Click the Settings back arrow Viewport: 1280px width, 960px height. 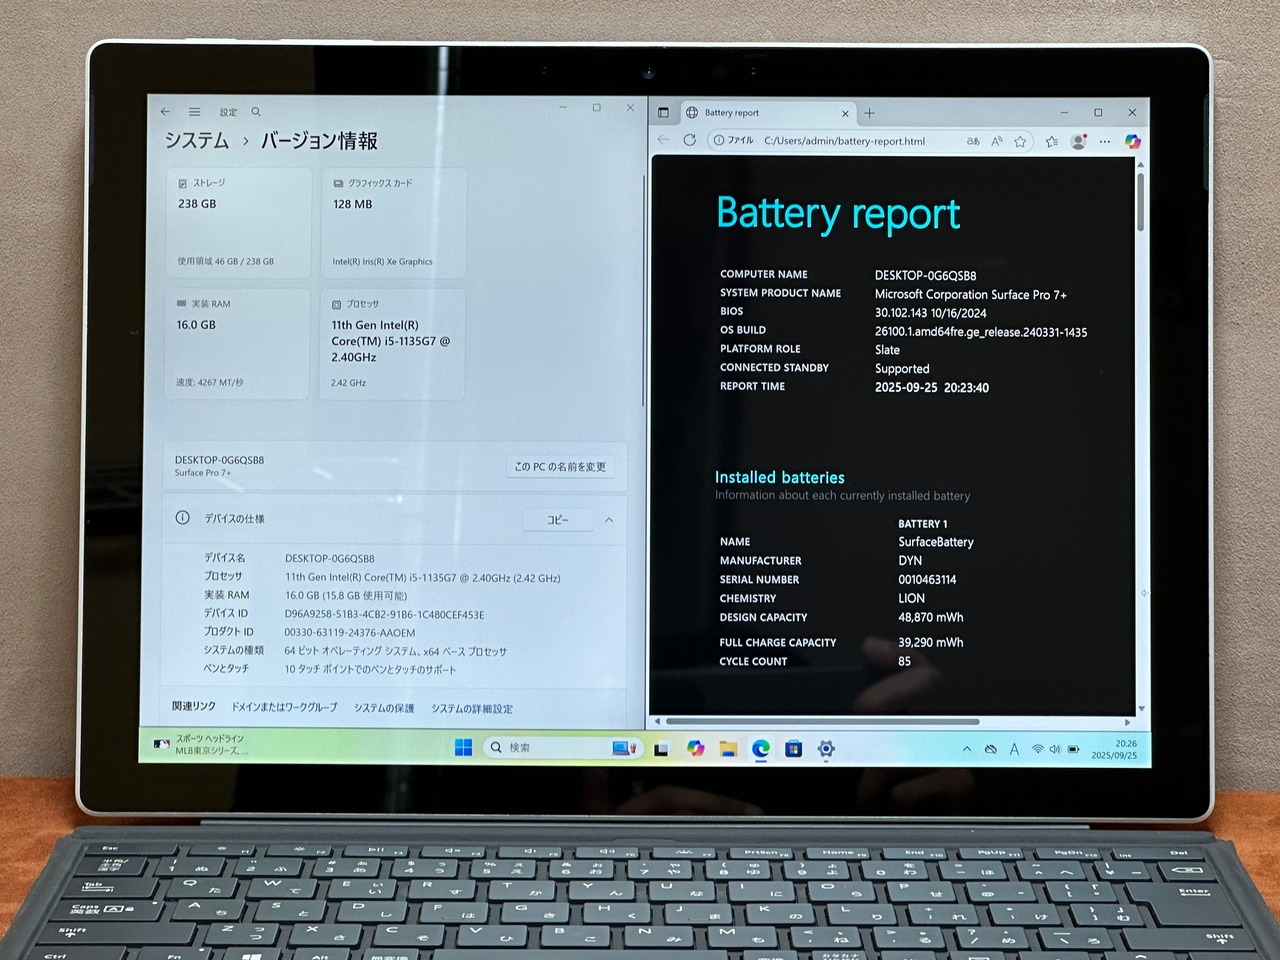[166, 112]
